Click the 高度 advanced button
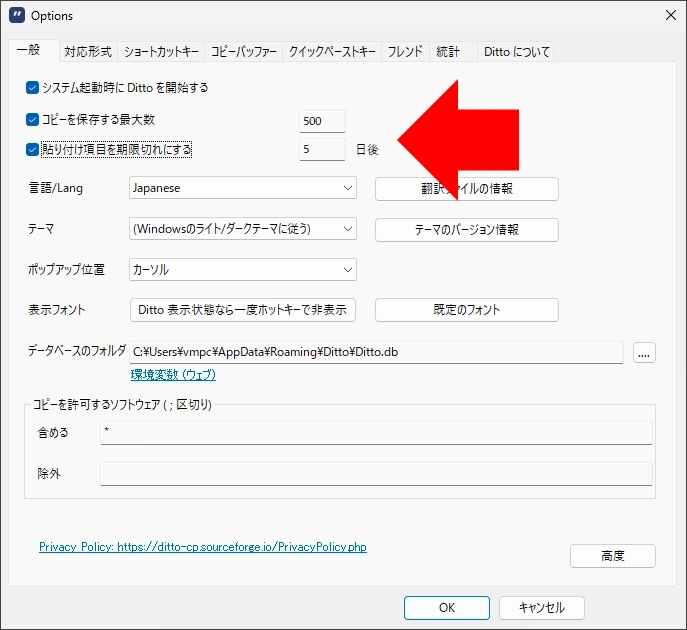Image resolution: width=687 pixels, height=630 pixels. point(612,556)
